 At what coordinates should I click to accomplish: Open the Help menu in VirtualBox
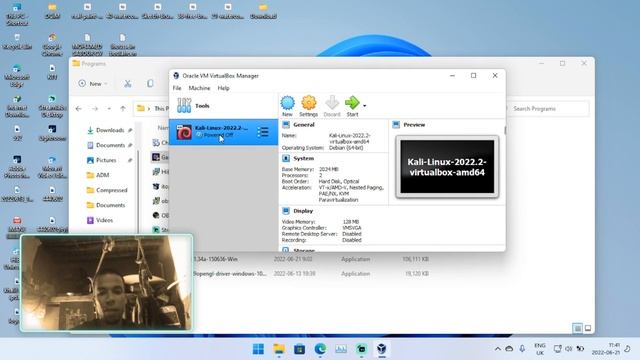[223, 88]
